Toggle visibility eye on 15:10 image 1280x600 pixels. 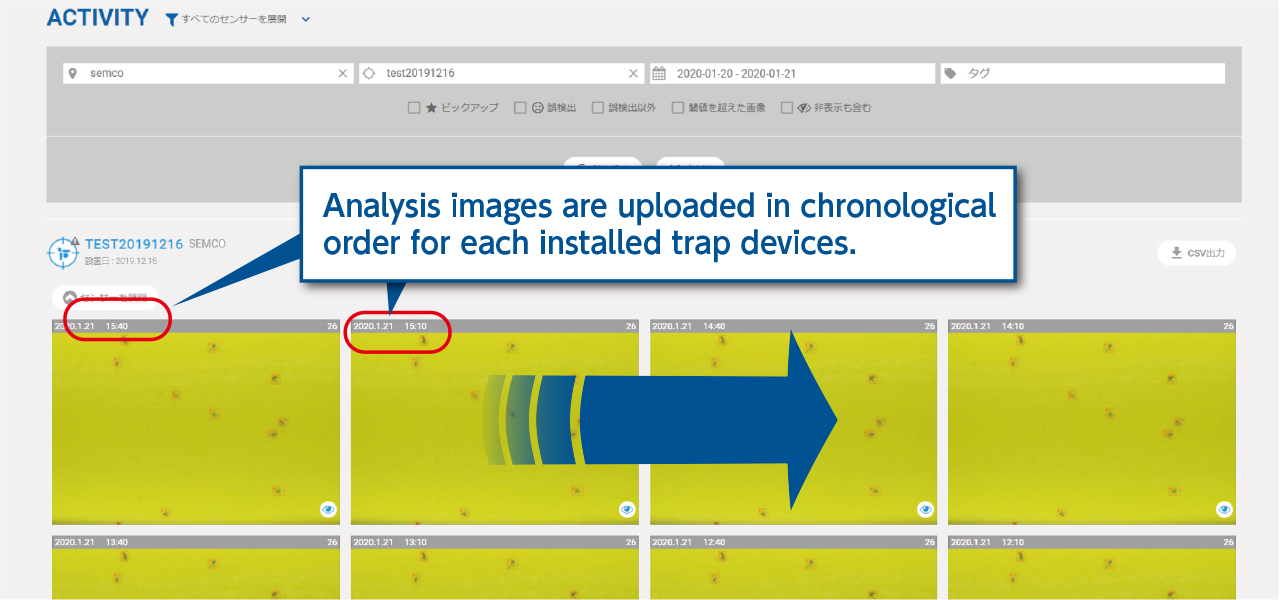coord(627,510)
